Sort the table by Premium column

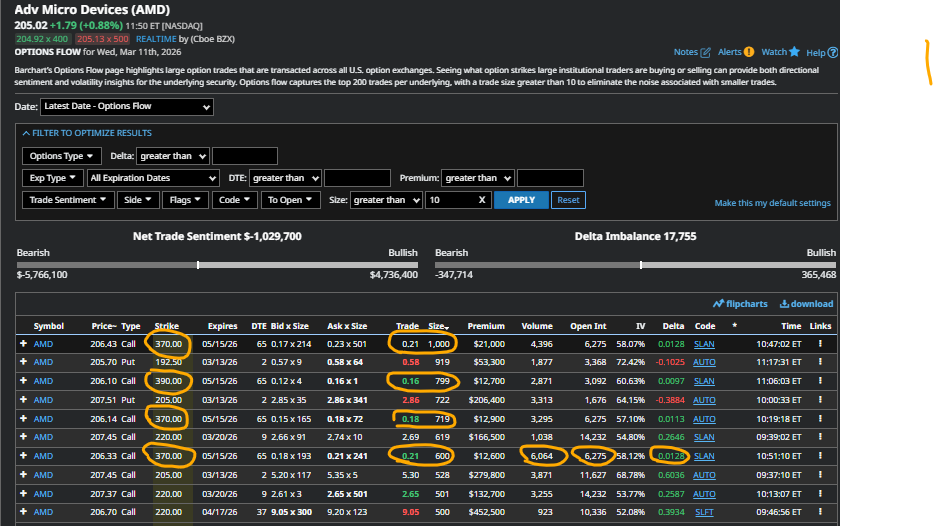486,326
